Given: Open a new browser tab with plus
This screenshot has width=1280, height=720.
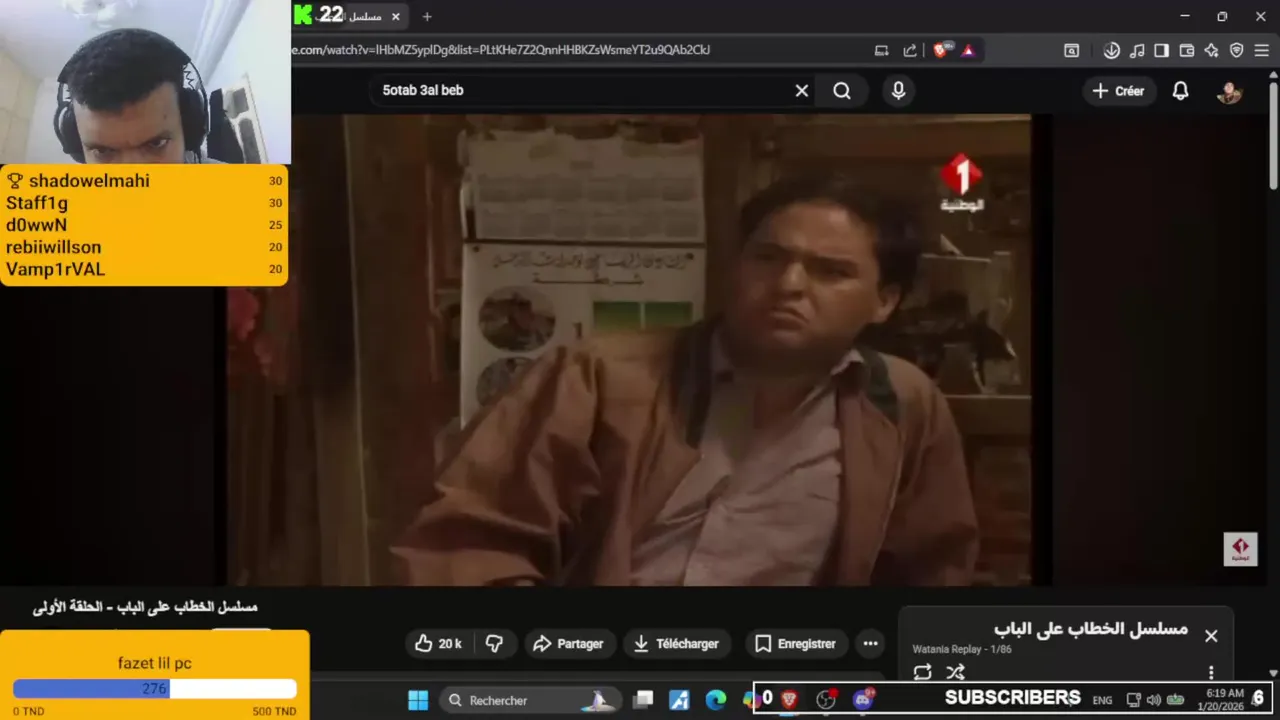Looking at the screenshot, I should point(427,17).
